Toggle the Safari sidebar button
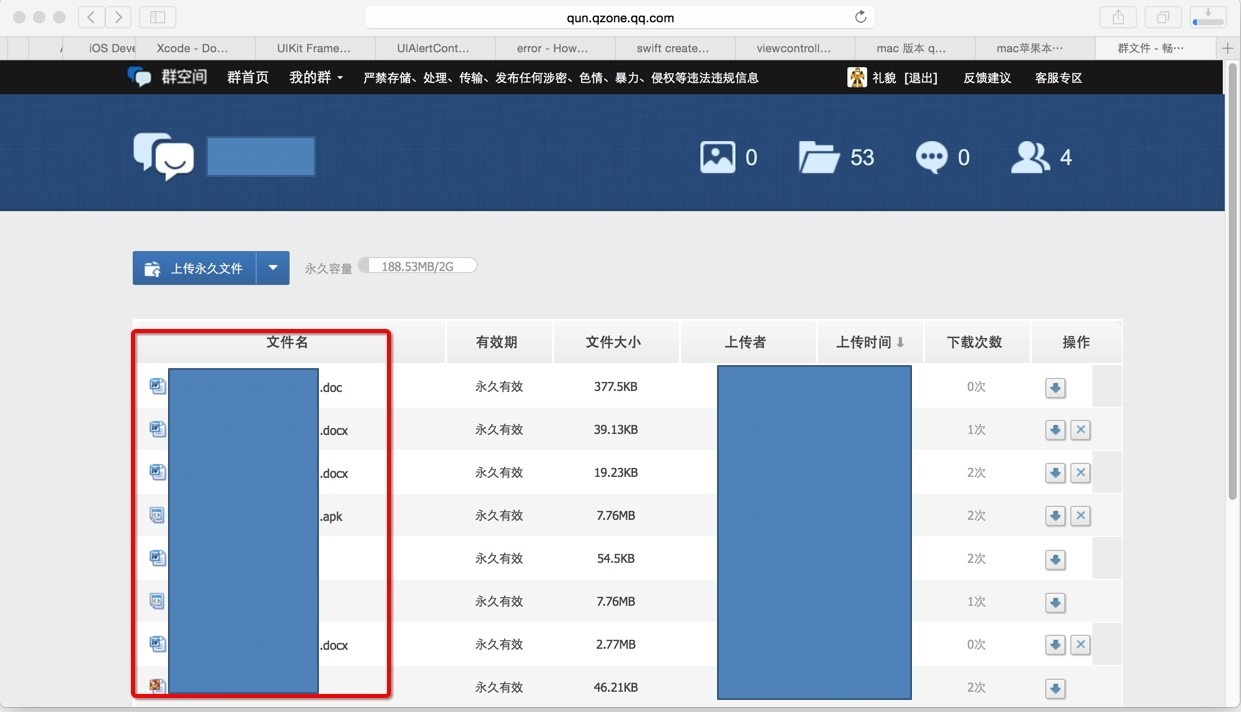Viewport: 1241px width, 712px height. 157,17
